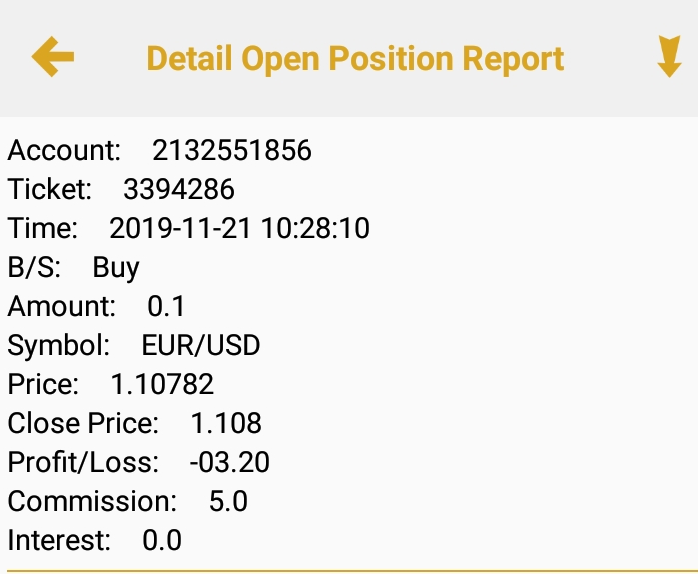Tap the download arrow icon

click(668, 57)
